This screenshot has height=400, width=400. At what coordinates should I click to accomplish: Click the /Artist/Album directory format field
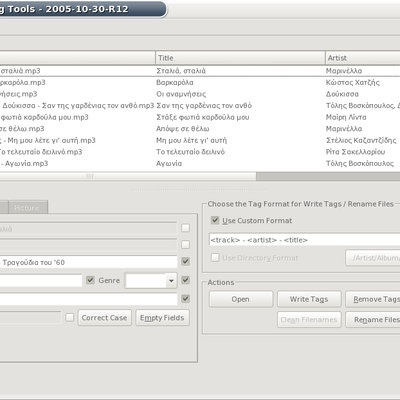click(373, 258)
